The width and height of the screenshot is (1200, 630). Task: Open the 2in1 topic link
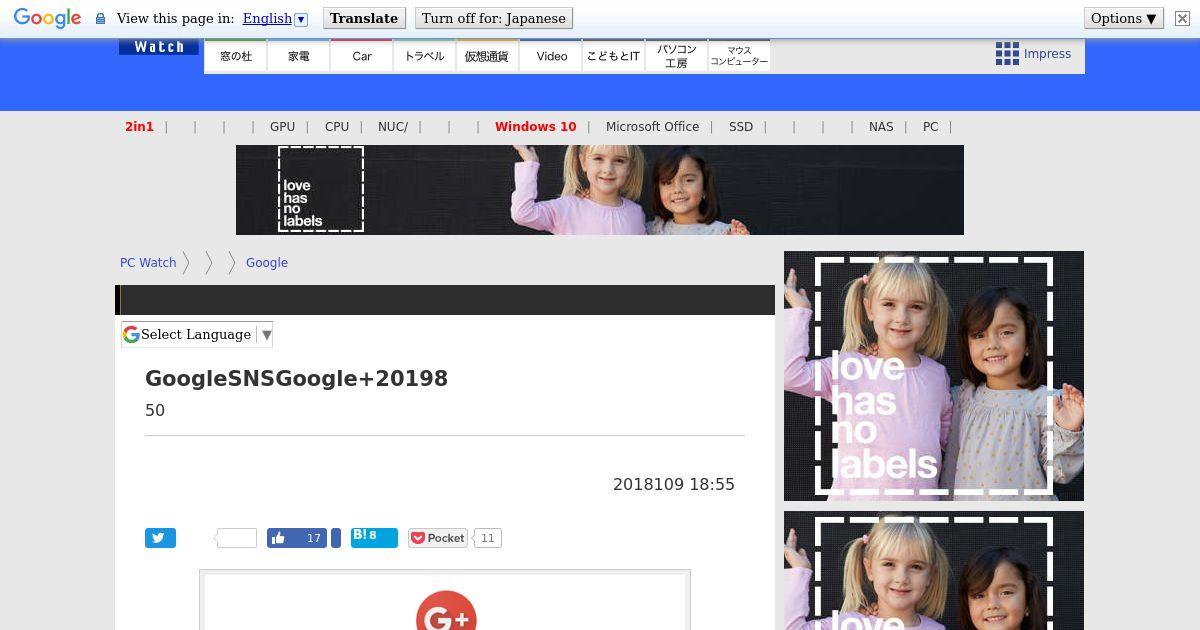(x=139, y=127)
